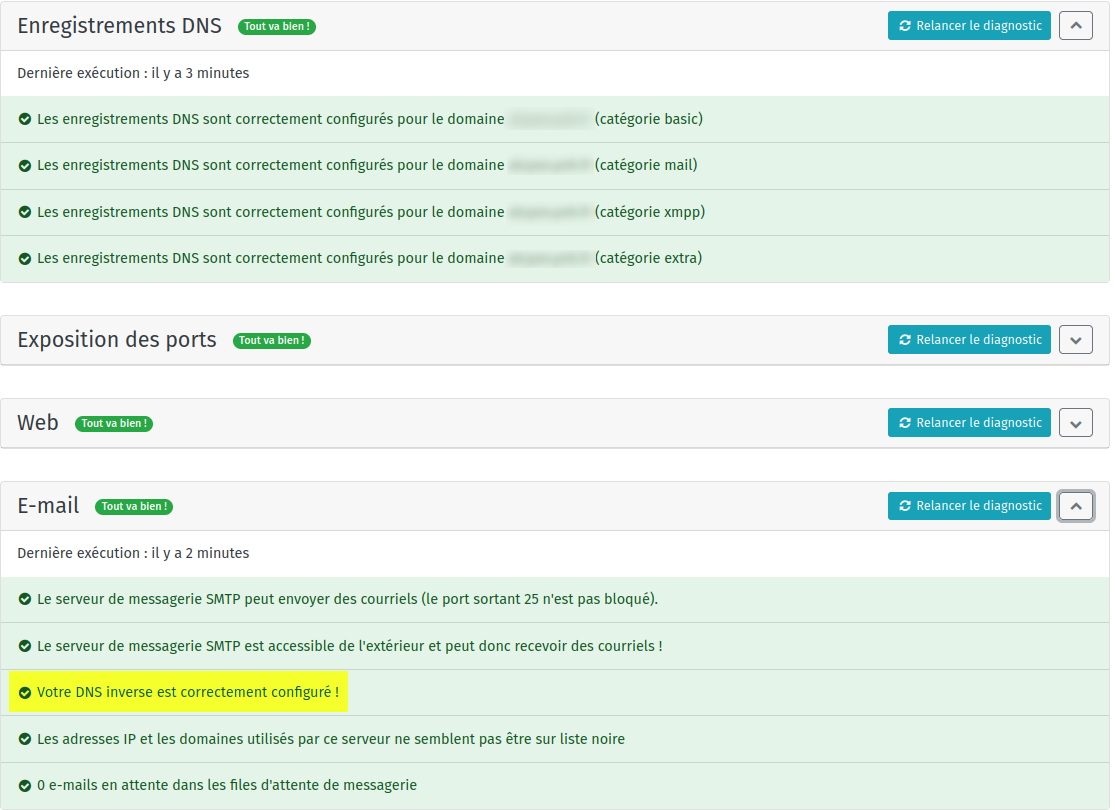Rerun the DNS records diagnostic
This screenshot has width=1115, height=810.
[x=968, y=26]
